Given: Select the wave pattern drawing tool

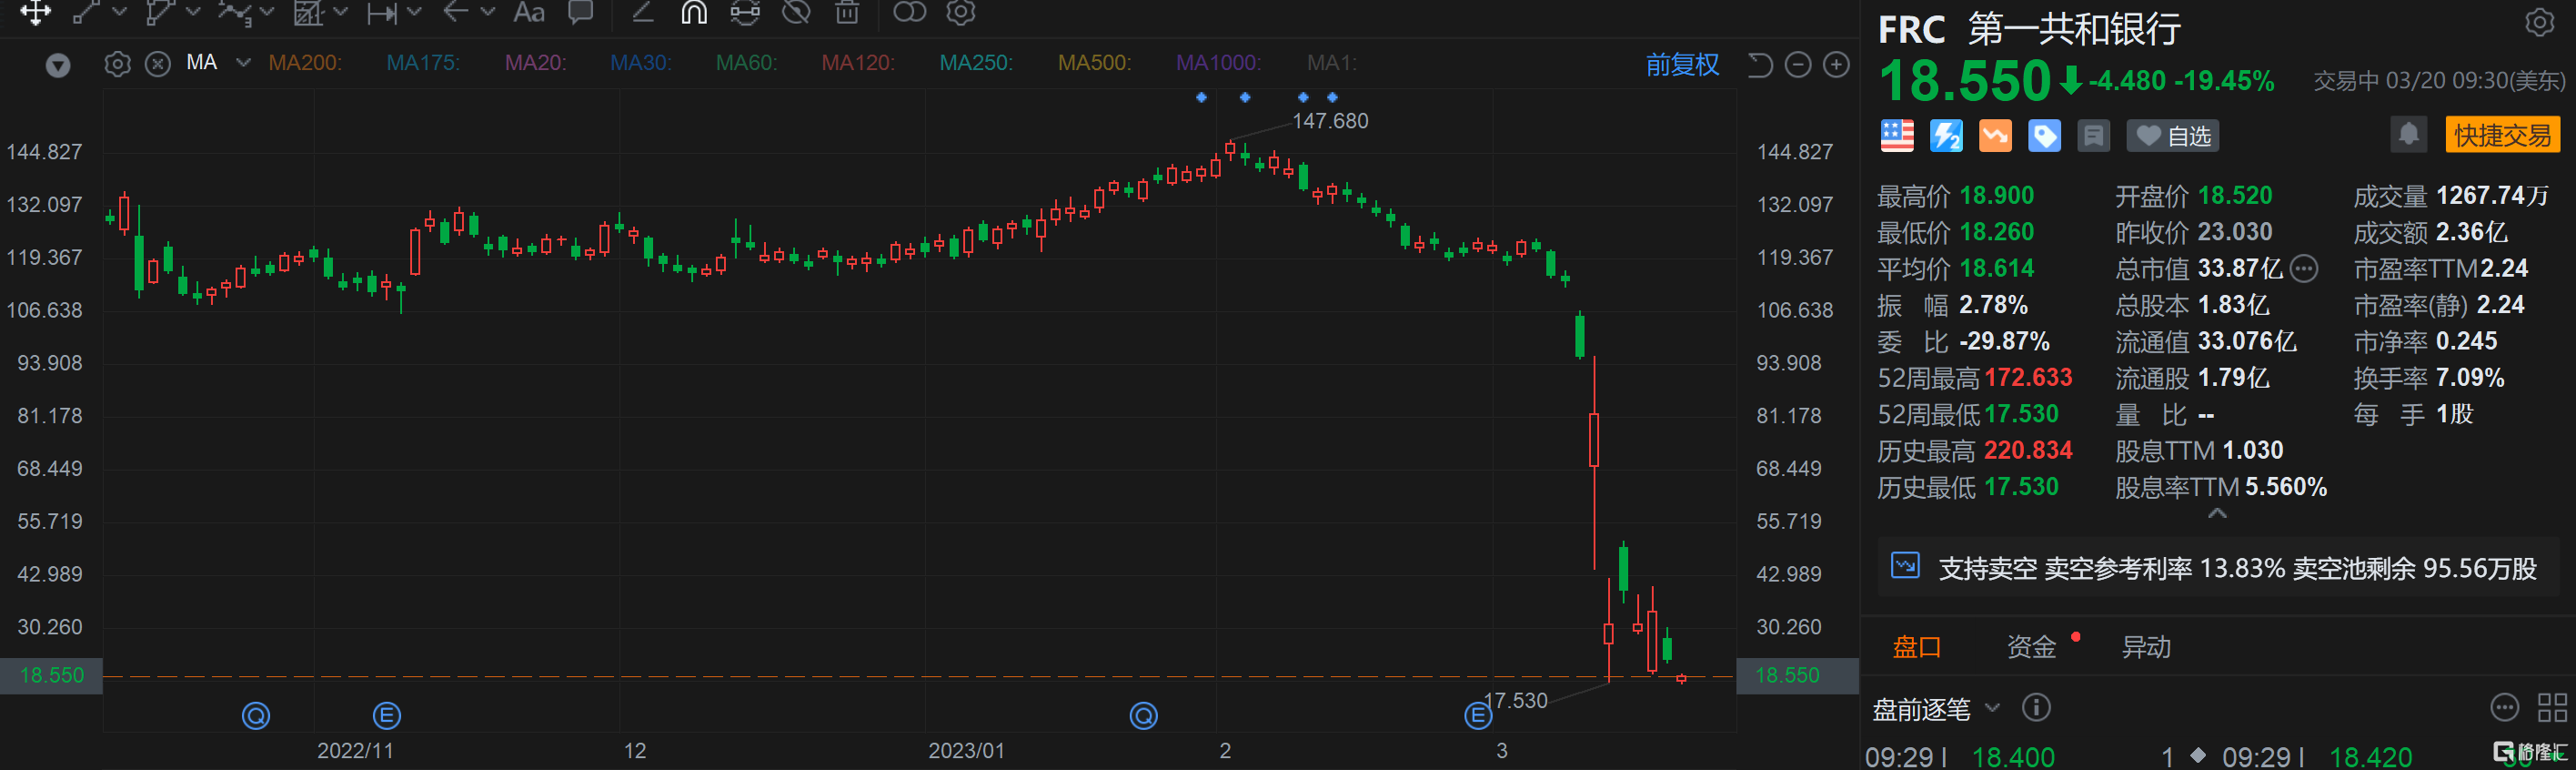Looking at the screenshot, I should pos(234,12).
